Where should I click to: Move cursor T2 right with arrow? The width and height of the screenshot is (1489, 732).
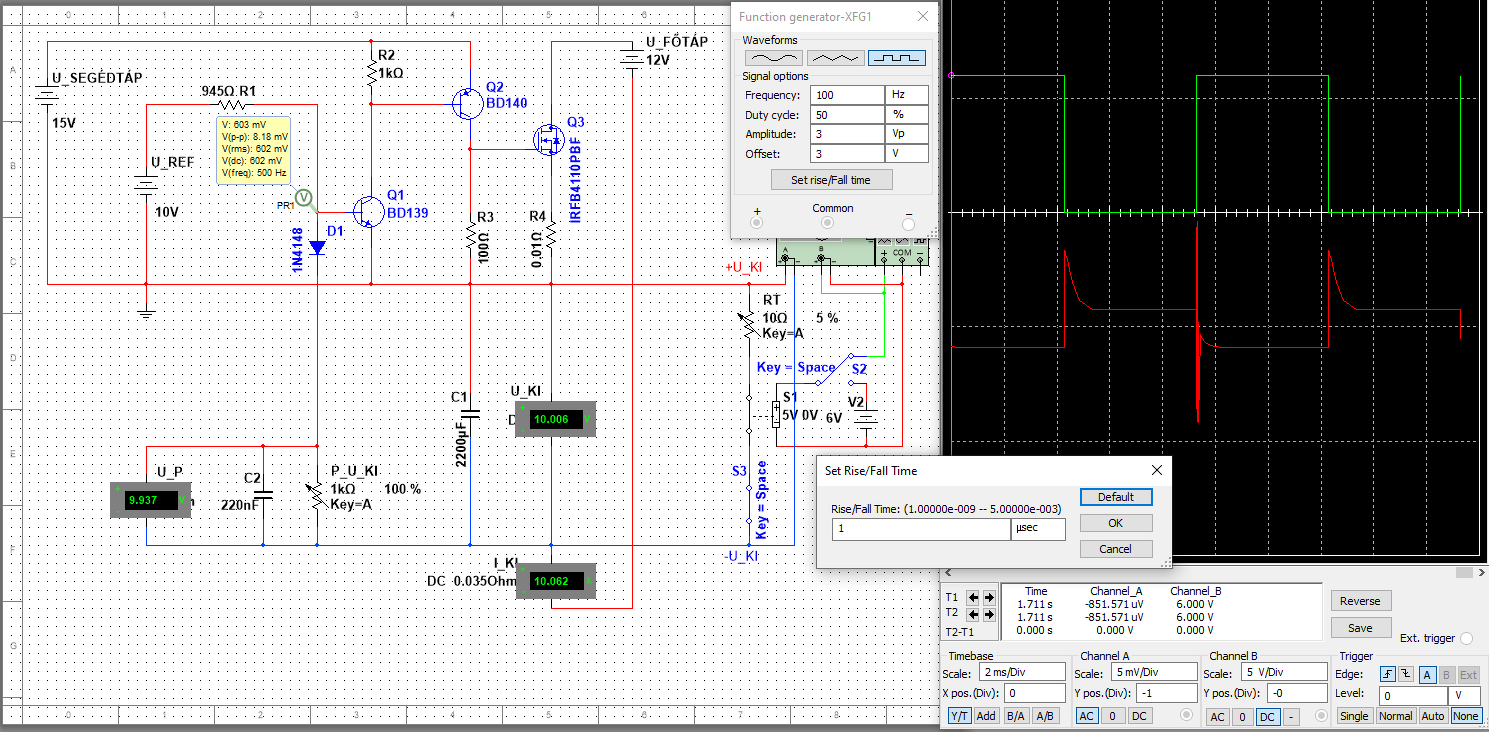[x=989, y=613]
